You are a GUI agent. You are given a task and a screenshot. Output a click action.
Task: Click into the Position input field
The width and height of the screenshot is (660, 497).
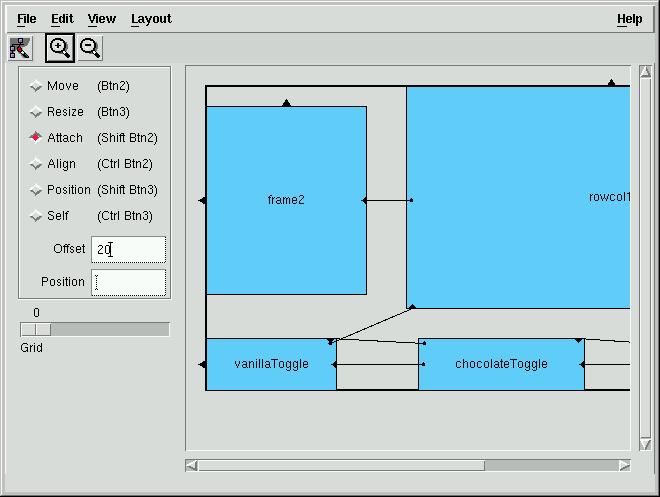coord(128,282)
